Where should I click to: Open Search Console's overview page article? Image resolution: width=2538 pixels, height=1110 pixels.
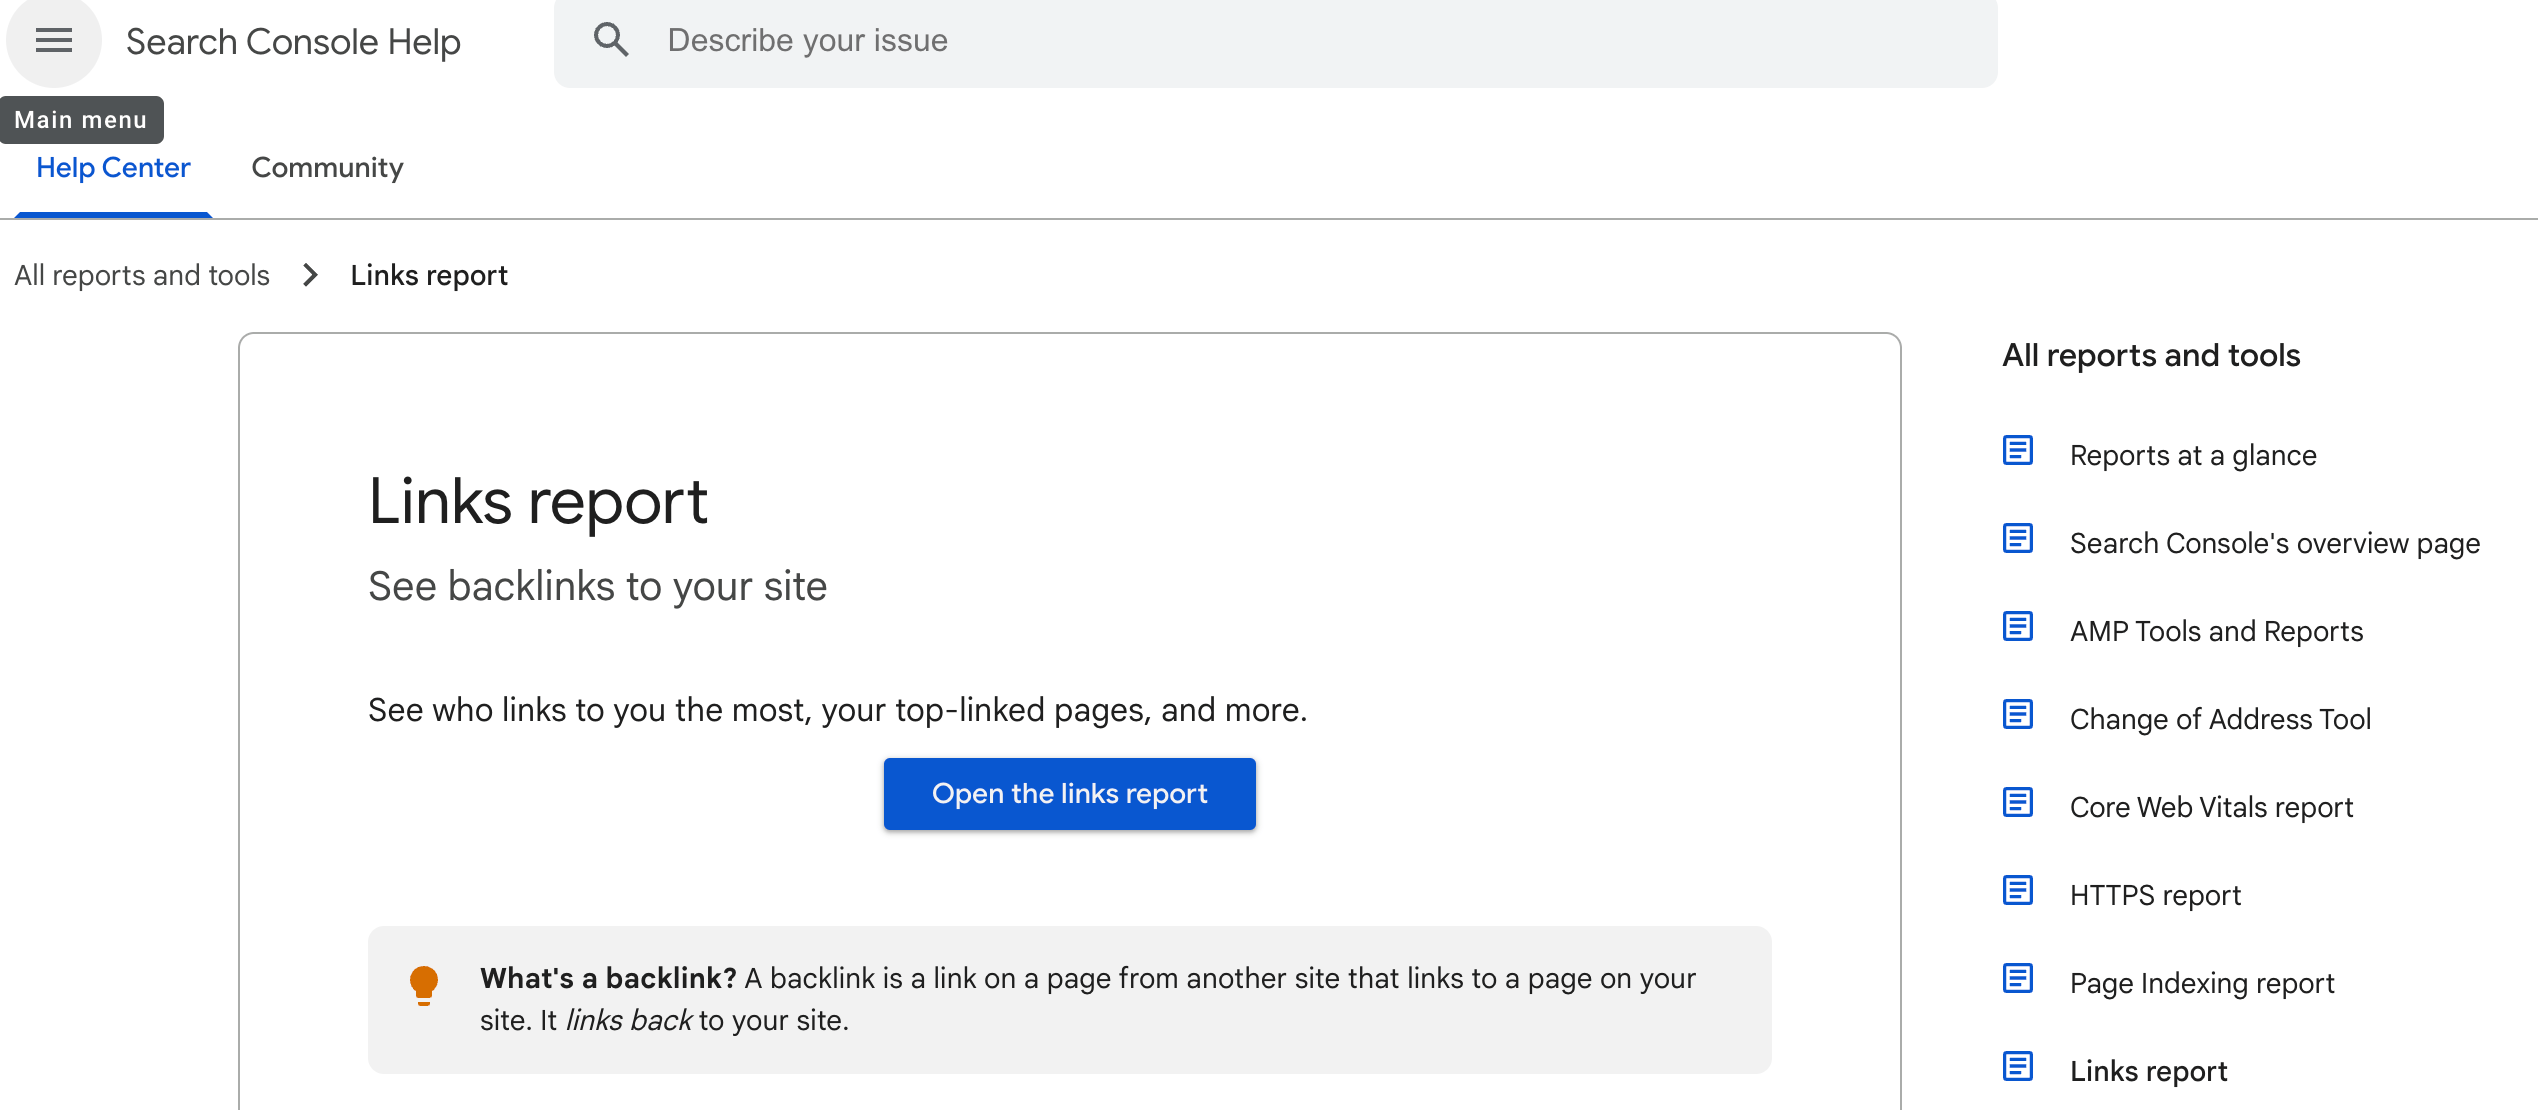tap(2274, 543)
